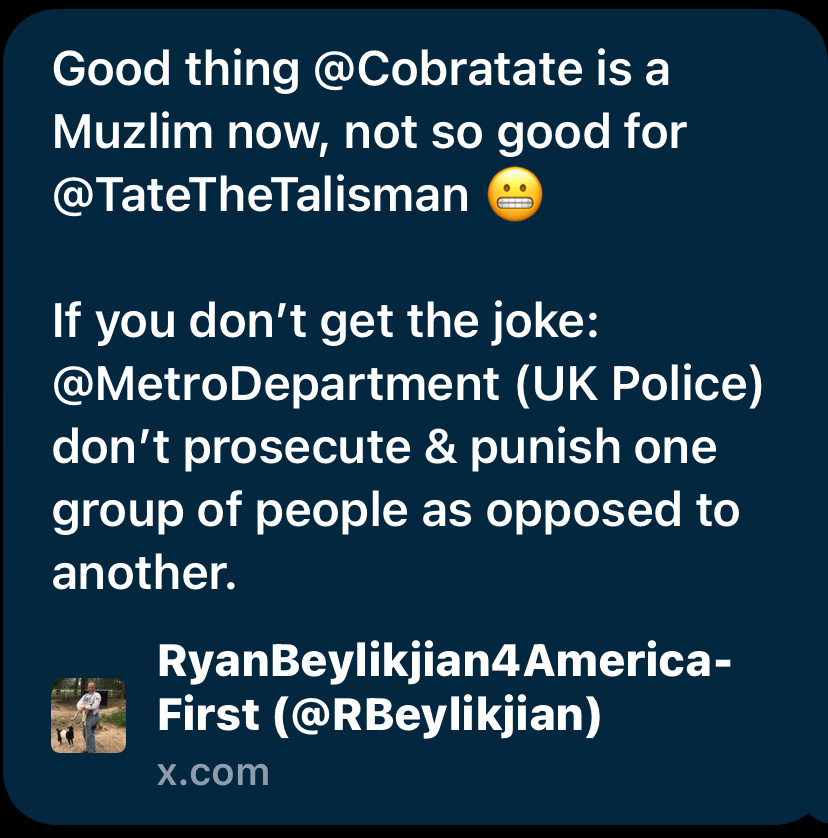The height and width of the screenshot is (838, 828).
Task: Open the x.com source link
Action: [213, 772]
